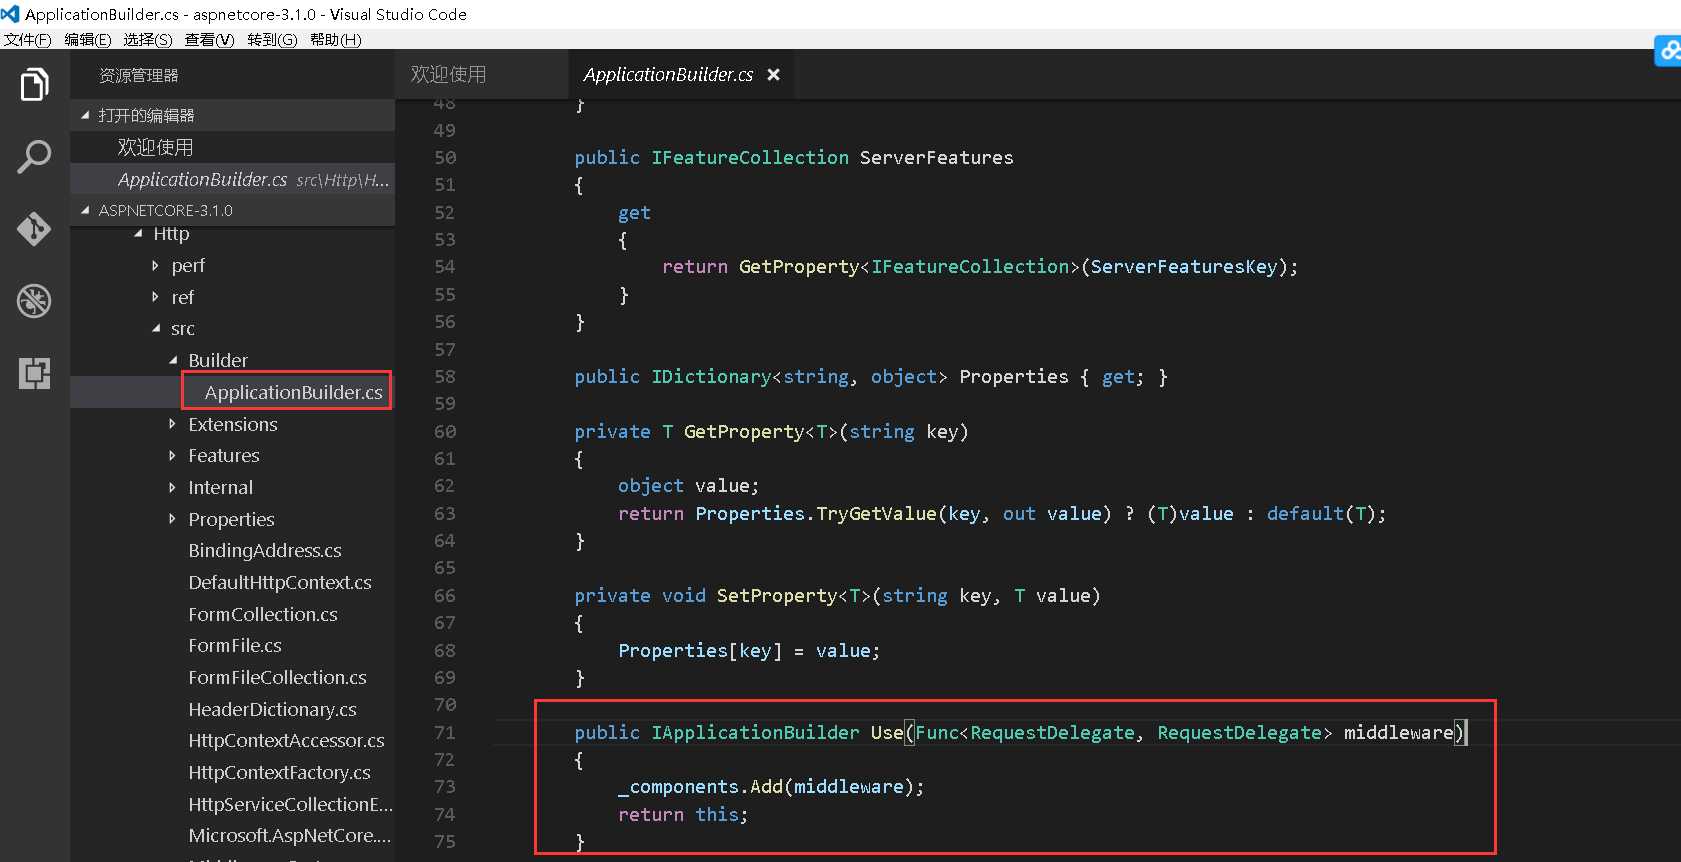Click ServerFeatures property name on line 50
Viewport: 1681px width, 862px height.
[x=936, y=158]
